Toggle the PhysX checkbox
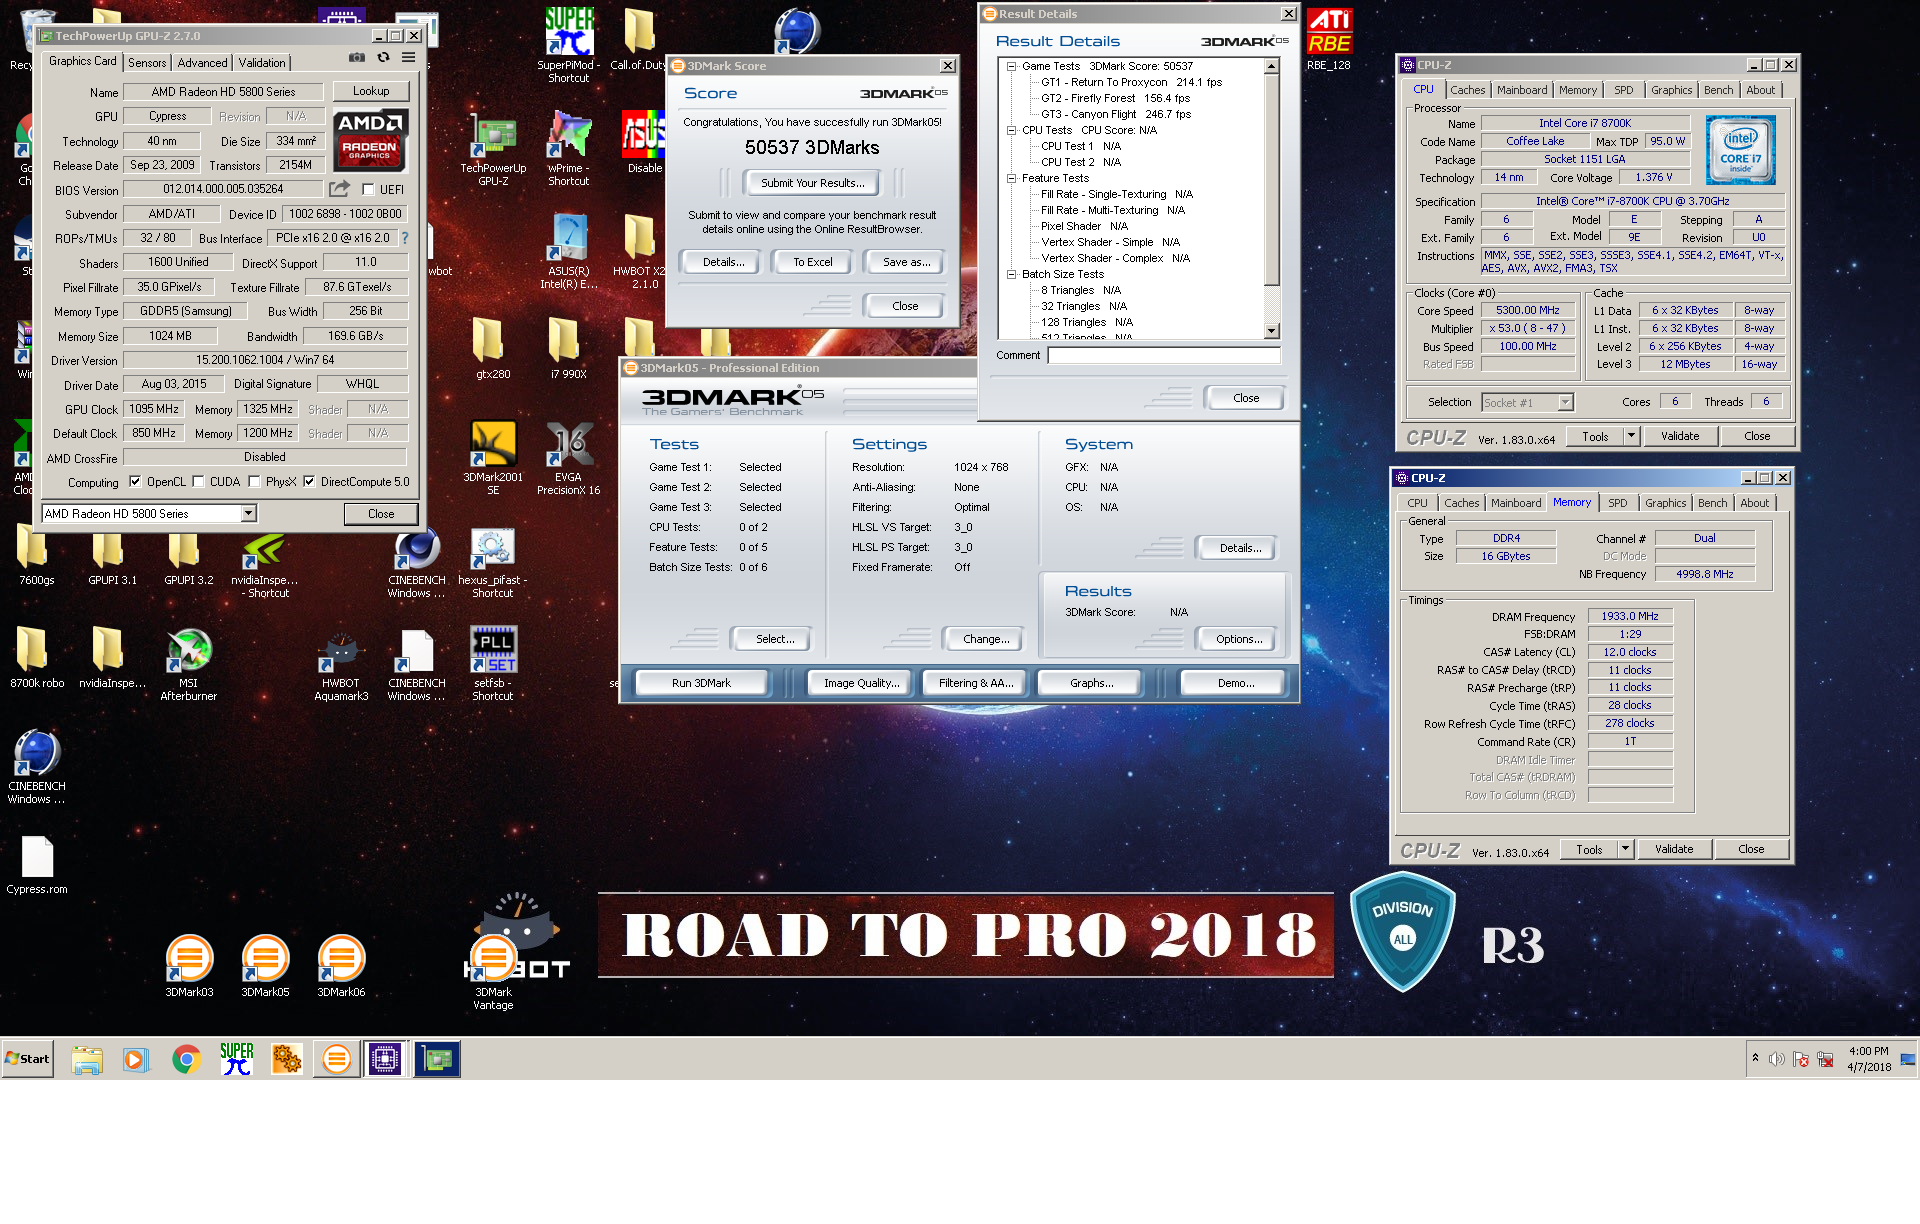The width and height of the screenshot is (1920, 1224). [254, 481]
